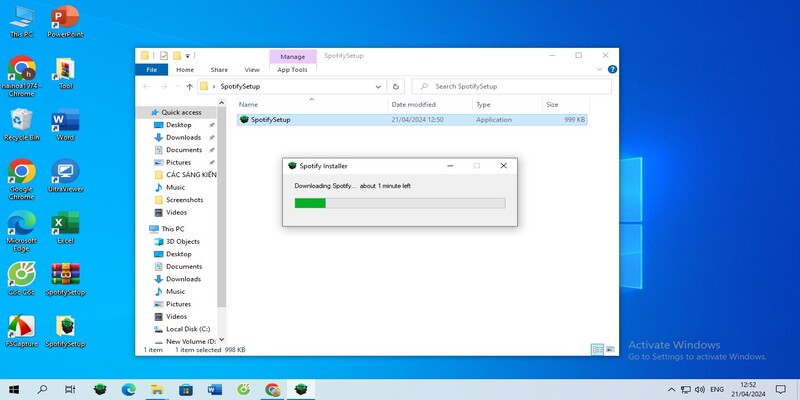Screen dimensions: 800x400
Task: Open the clock and calendar flyout
Action: pyautogui.click(x=748, y=390)
